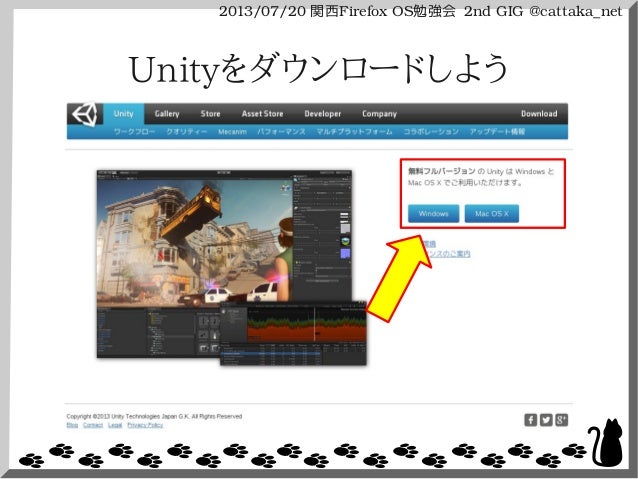Select the アップデート情報 submenu item

pyautogui.click(x=497, y=131)
